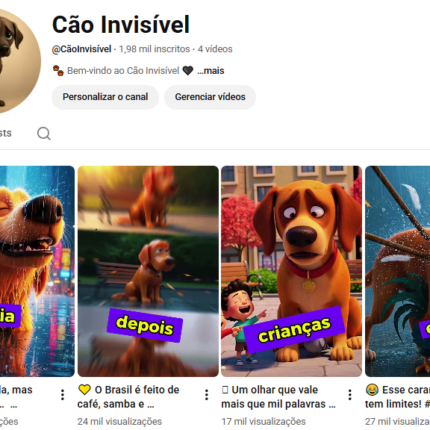Click the black heart icon in description
The width and height of the screenshot is (430, 430).
point(188,71)
